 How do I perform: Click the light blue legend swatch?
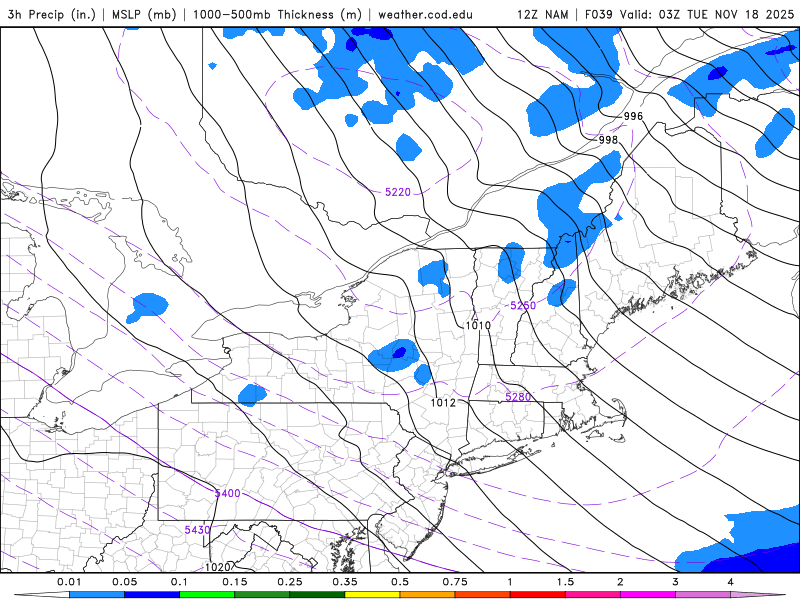coord(97,595)
